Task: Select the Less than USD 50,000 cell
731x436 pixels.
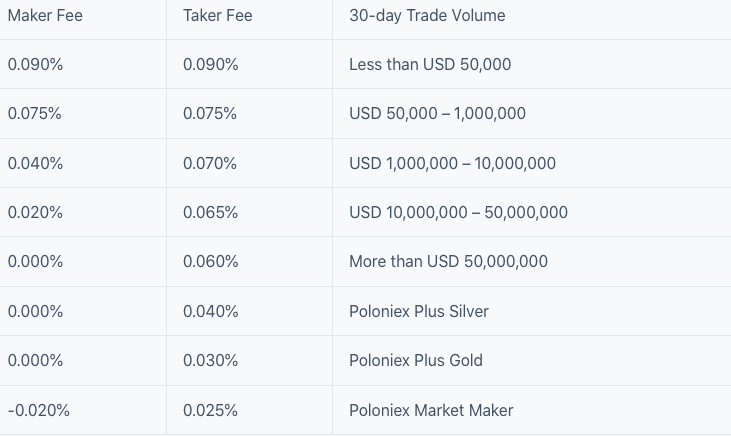Action: point(430,64)
